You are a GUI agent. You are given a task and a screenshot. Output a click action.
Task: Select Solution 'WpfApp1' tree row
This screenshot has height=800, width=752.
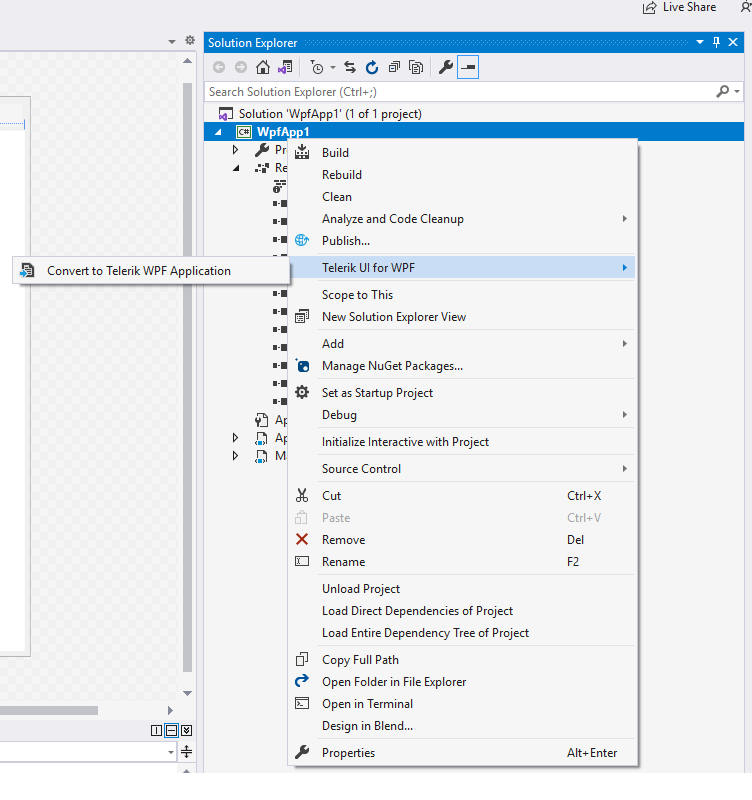[473, 113]
